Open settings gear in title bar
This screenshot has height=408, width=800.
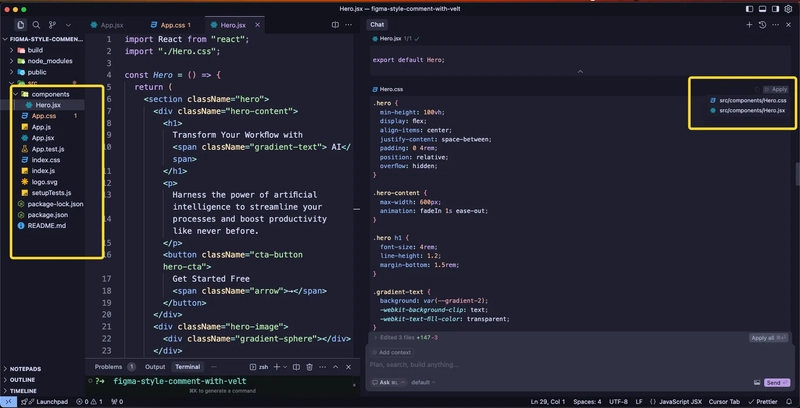click(788, 9)
